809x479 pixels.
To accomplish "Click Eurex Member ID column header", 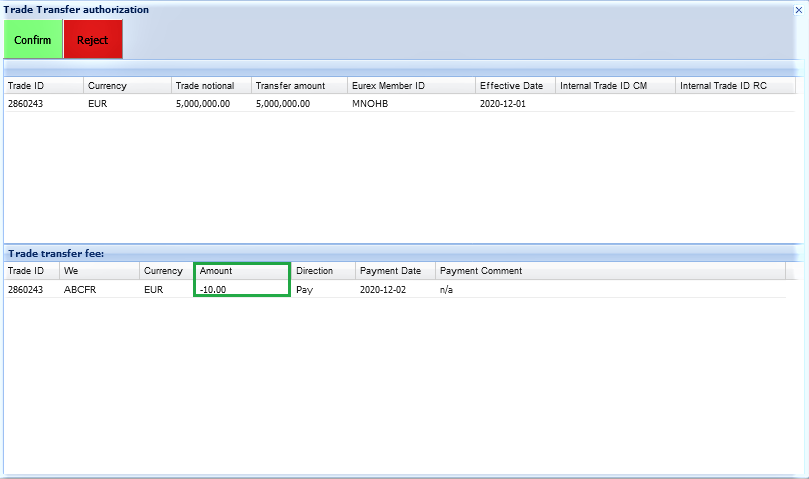I will (x=410, y=86).
